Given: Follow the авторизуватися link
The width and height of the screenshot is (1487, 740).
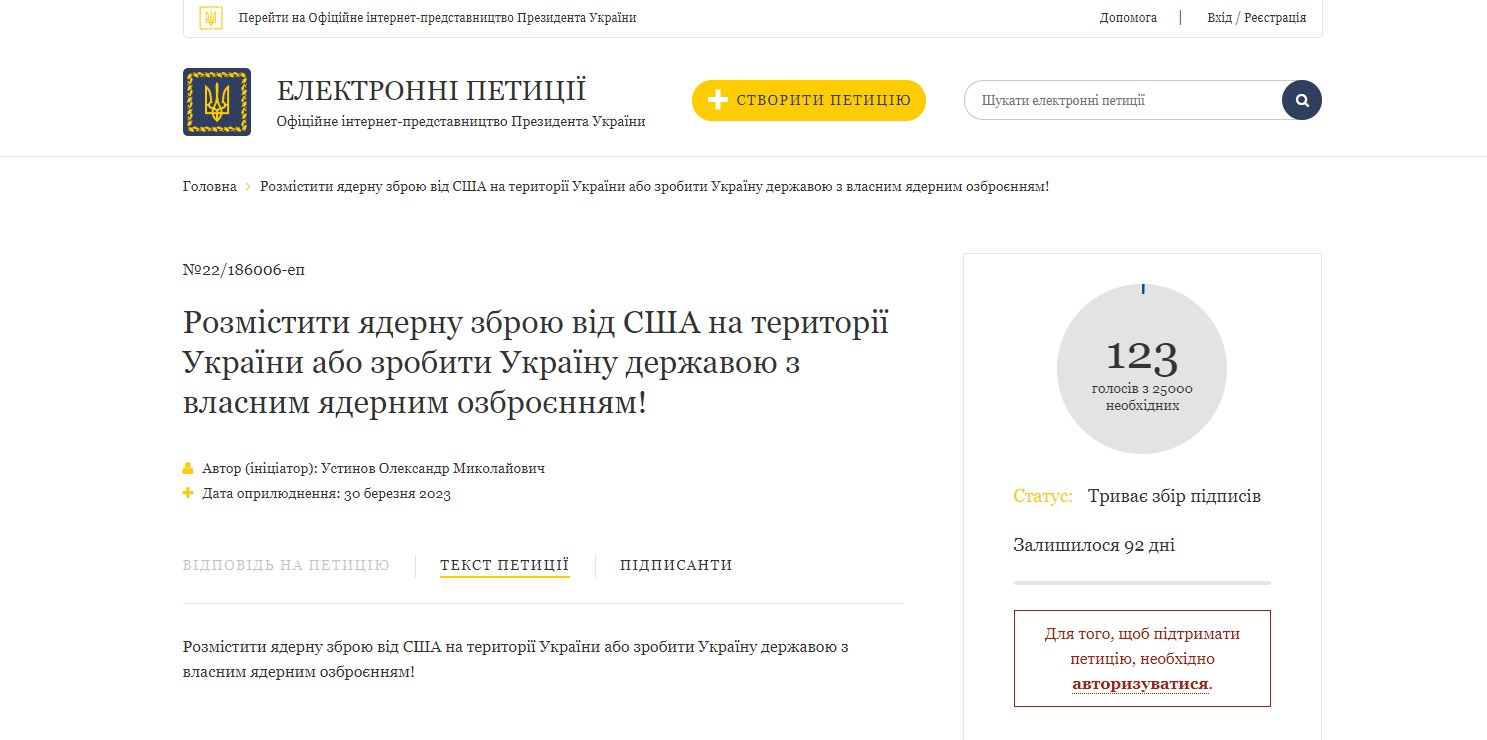Looking at the screenshot, I should (1140, 684).
